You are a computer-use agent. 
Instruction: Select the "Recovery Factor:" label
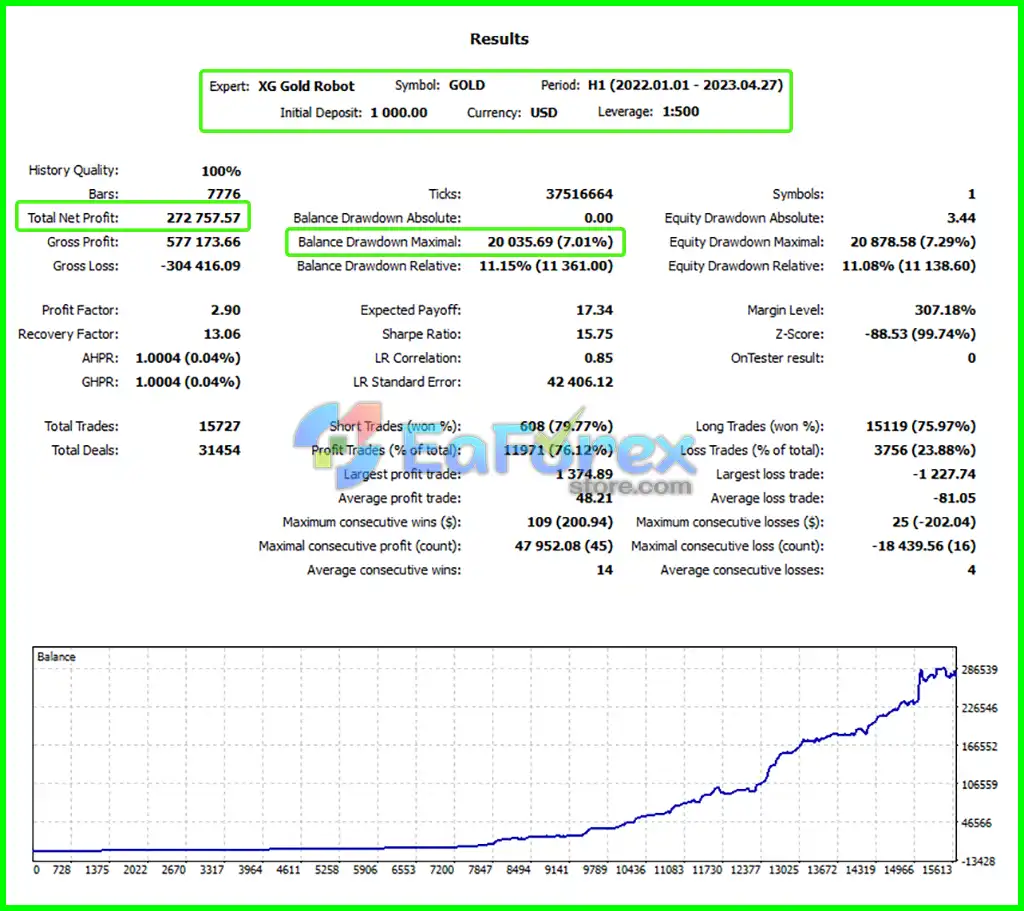coord(69,334)
